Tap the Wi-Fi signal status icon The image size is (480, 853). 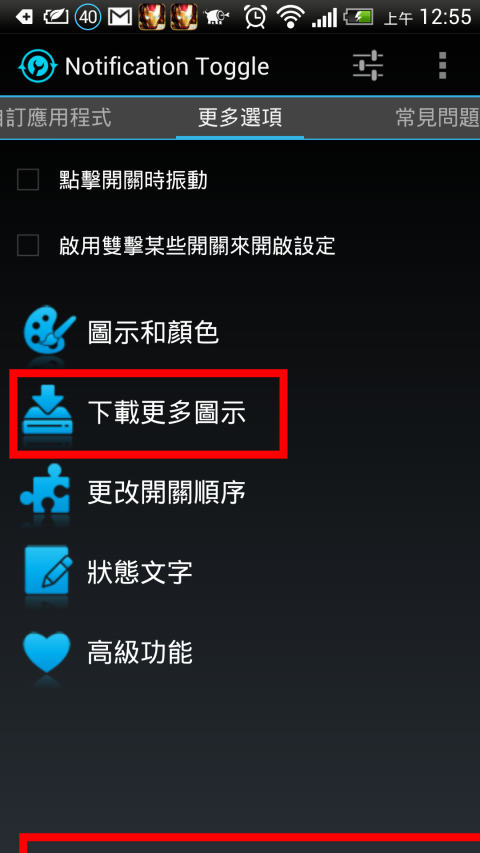pos(290,17)
